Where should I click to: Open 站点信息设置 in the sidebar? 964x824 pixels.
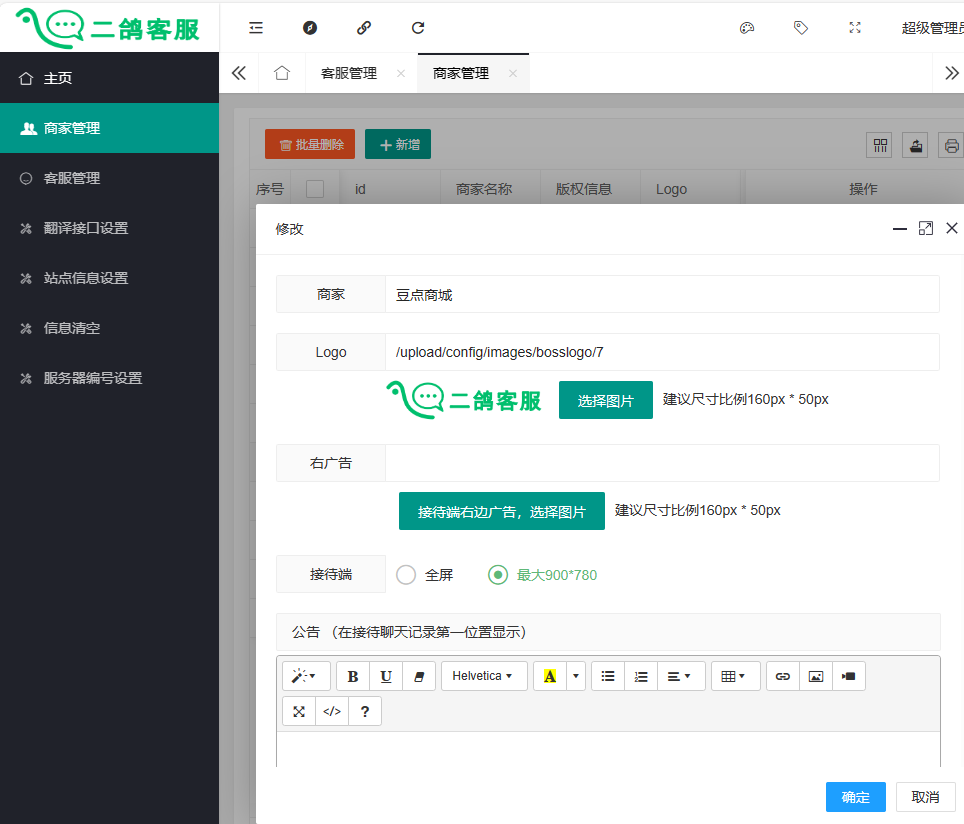click(x=86, y=278)
